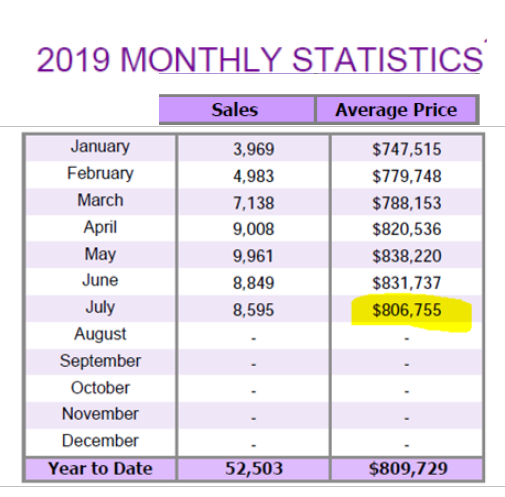Select the September row label

[100, 361]
